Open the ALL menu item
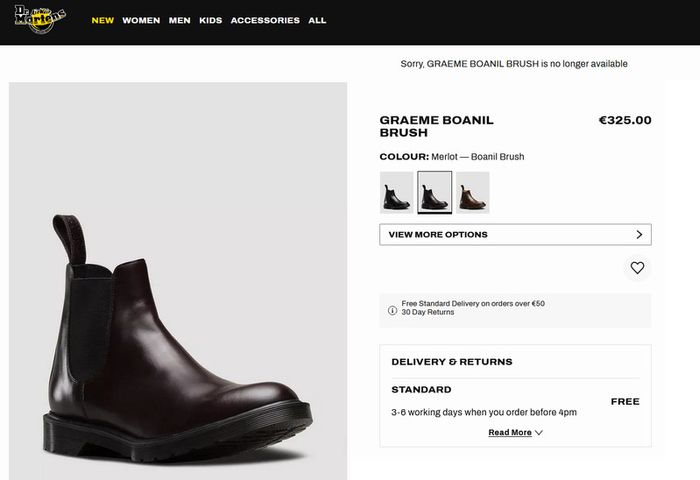 tap(317, 20)
